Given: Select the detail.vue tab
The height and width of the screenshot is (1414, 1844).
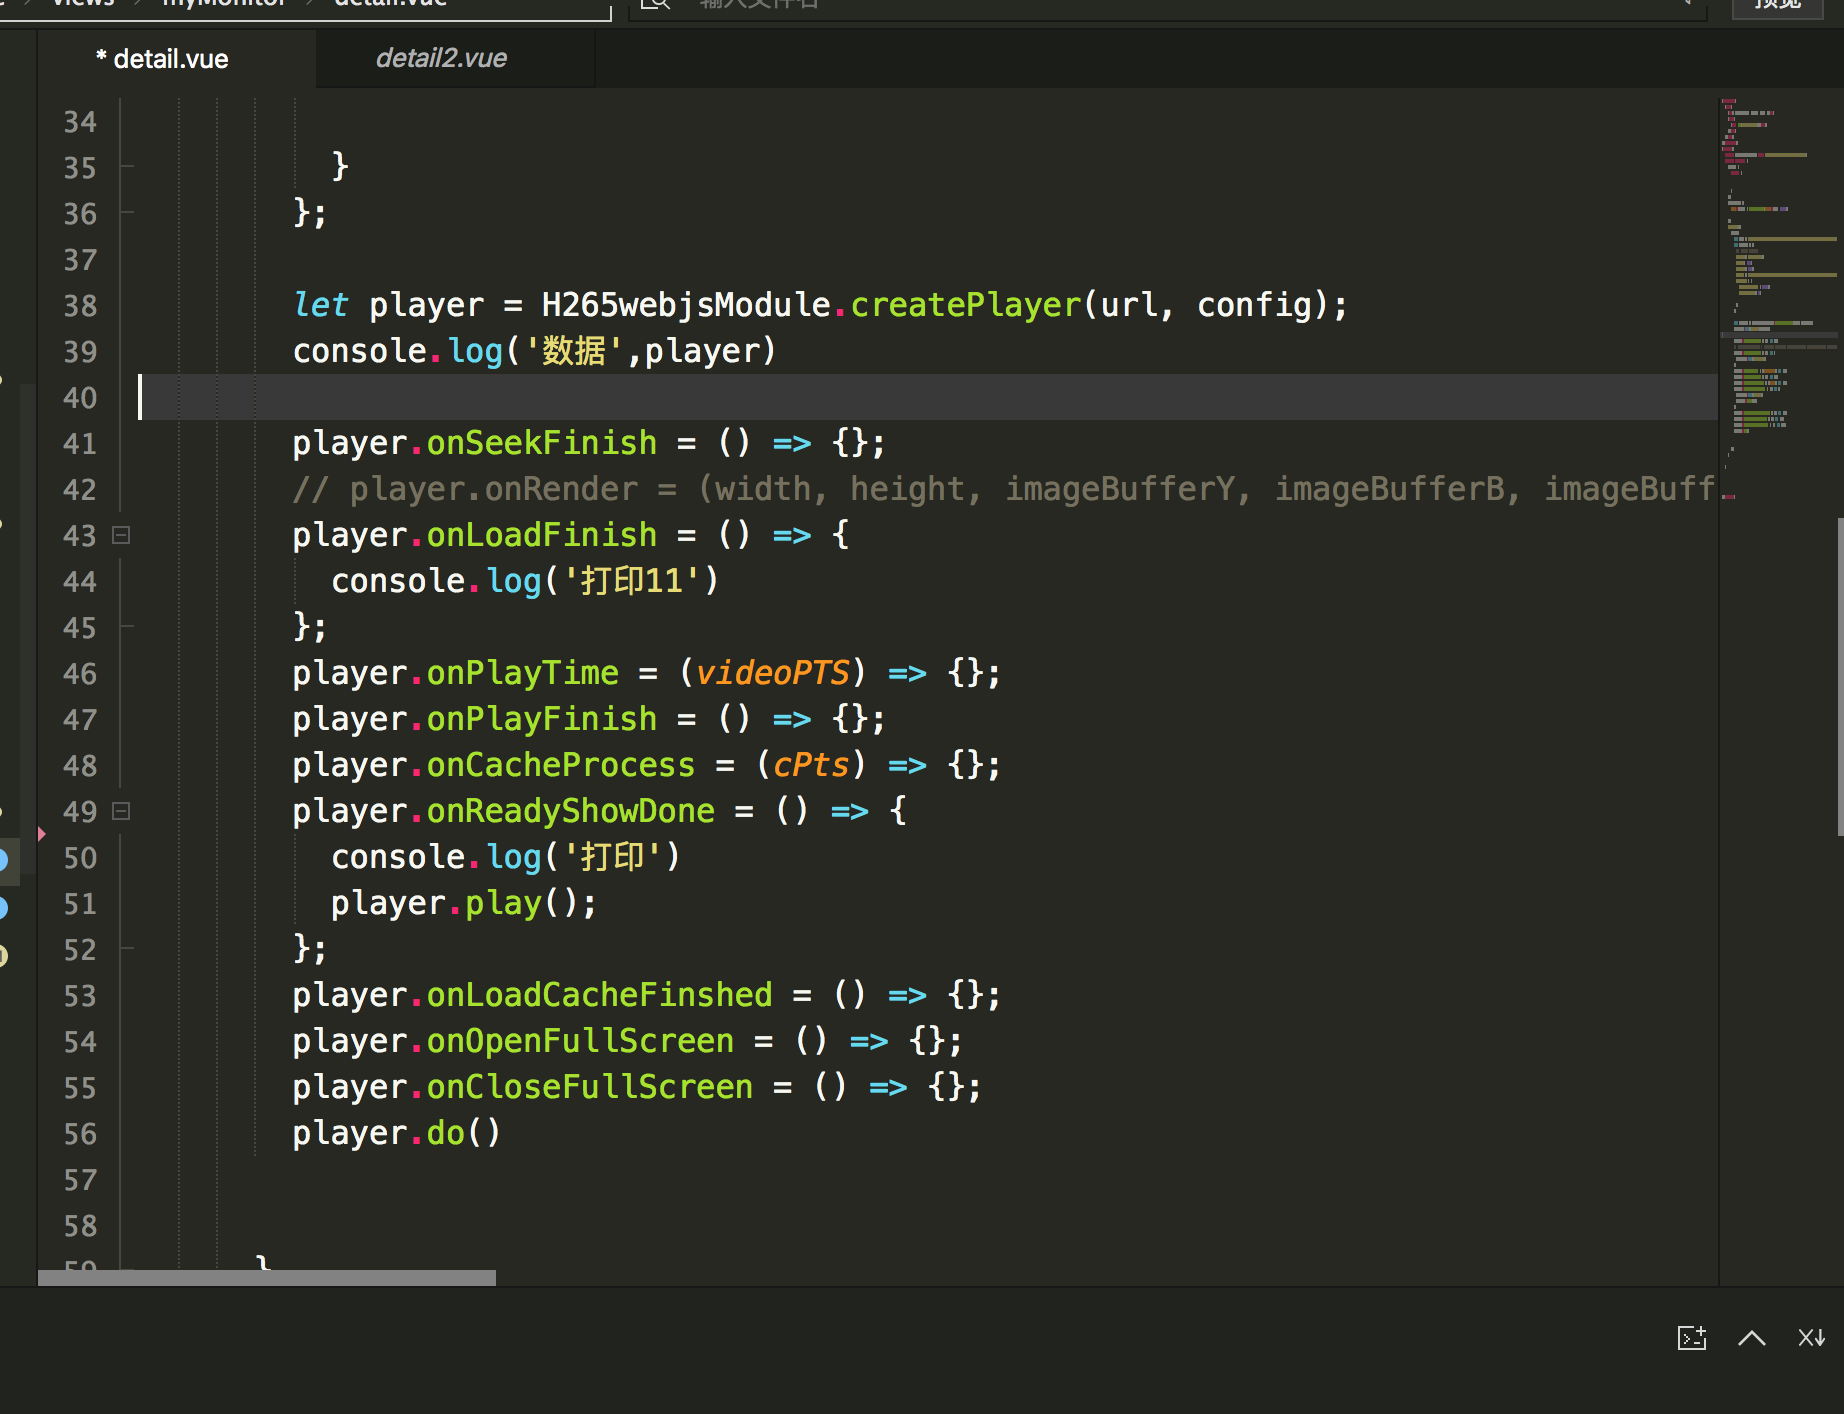Looking at the screenshot, I should pos(163,58).
